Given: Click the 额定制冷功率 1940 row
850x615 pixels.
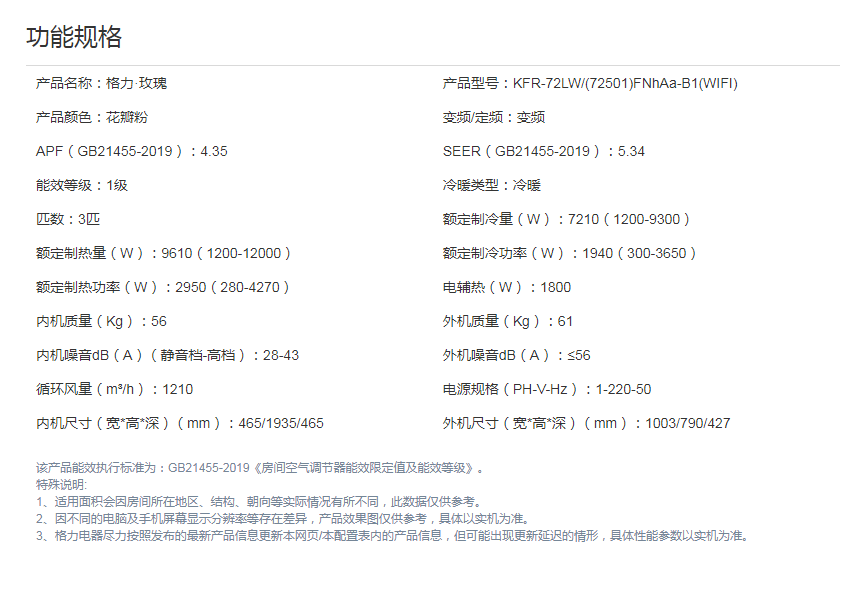Looking at the screenshot, I should (x=570, y=254).
